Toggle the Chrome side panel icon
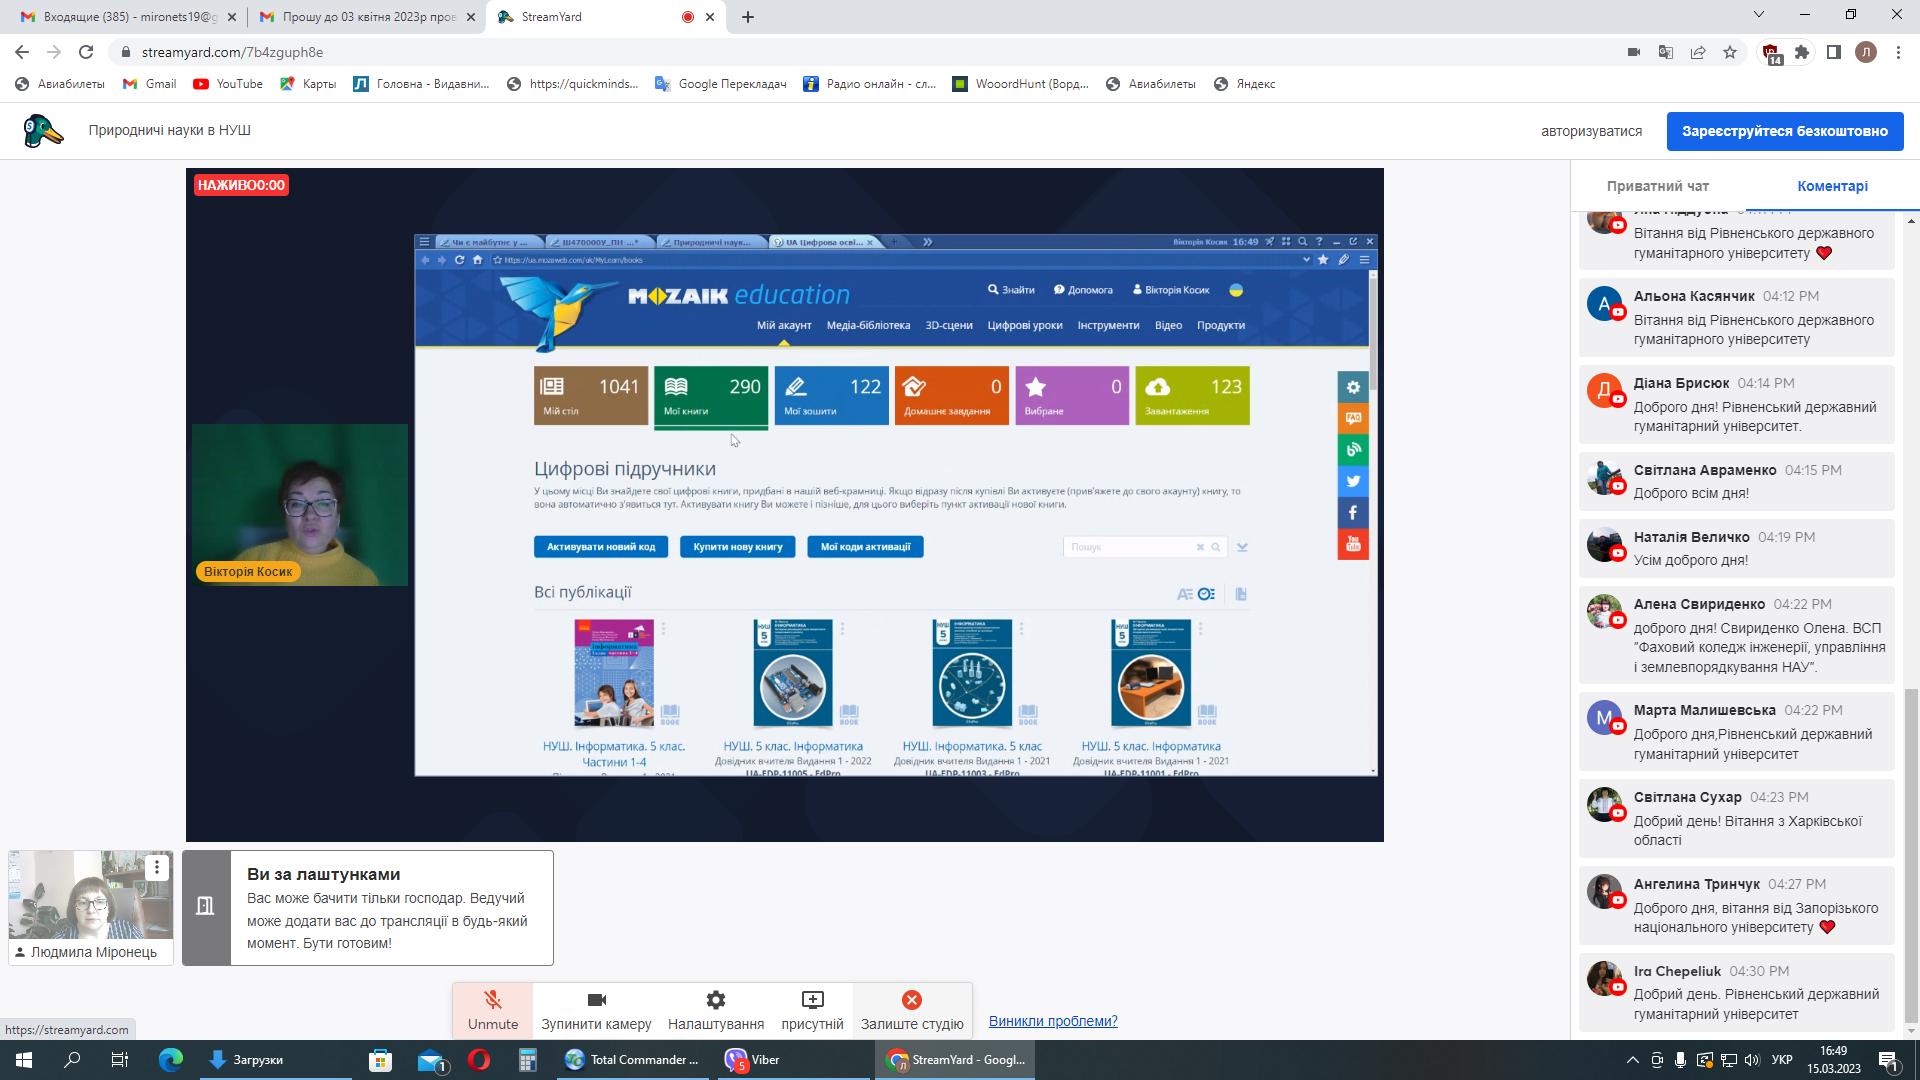The height and width of the screenshot is (1080, 1920). tap(1834, 52)
